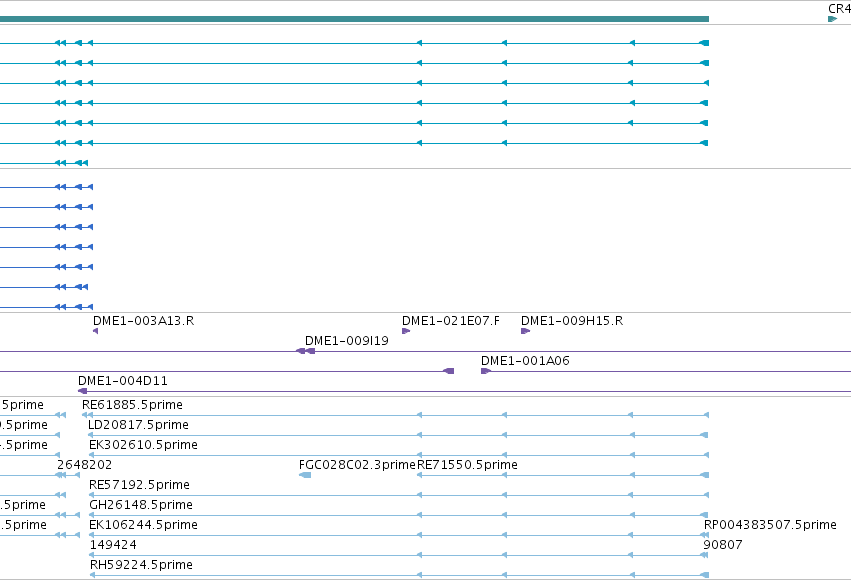Select EST RP004383507.5prime
This screenshot has height=580, width=851.
pos(770,525)
